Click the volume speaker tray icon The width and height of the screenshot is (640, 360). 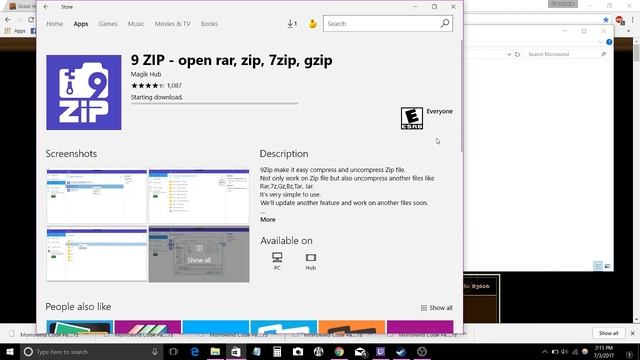point(565,352)
